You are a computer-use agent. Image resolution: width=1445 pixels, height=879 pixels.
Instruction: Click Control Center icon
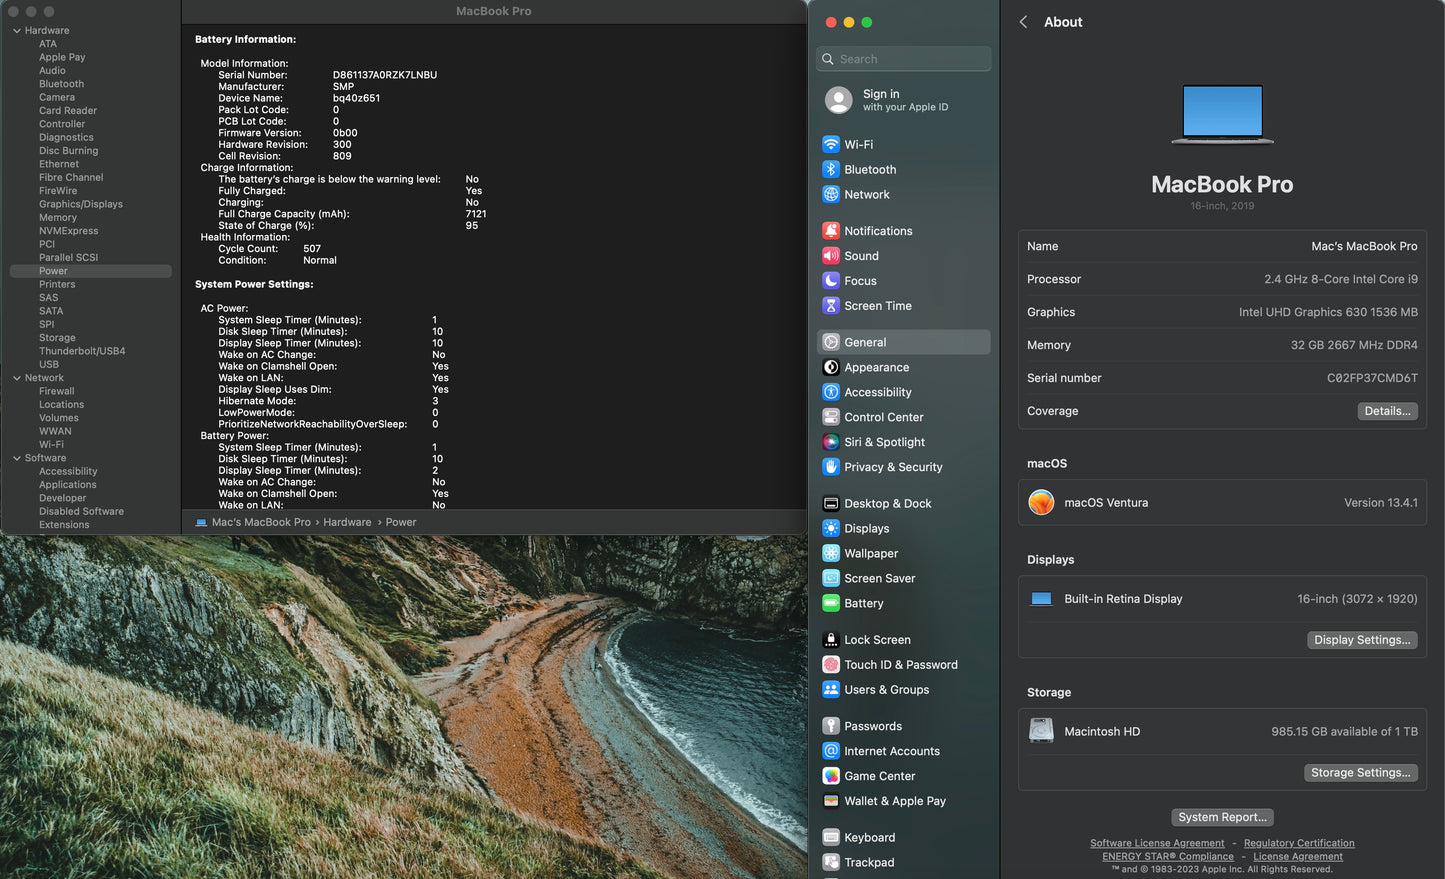[x=831, y=417]
